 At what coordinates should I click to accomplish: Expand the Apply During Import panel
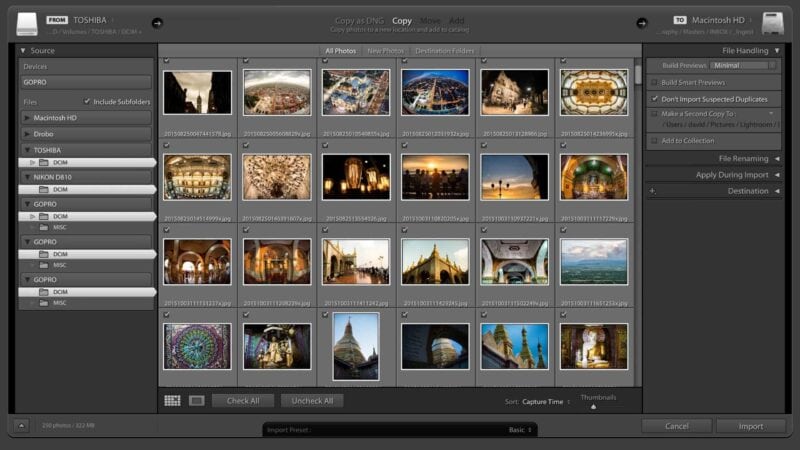[777, 175]
